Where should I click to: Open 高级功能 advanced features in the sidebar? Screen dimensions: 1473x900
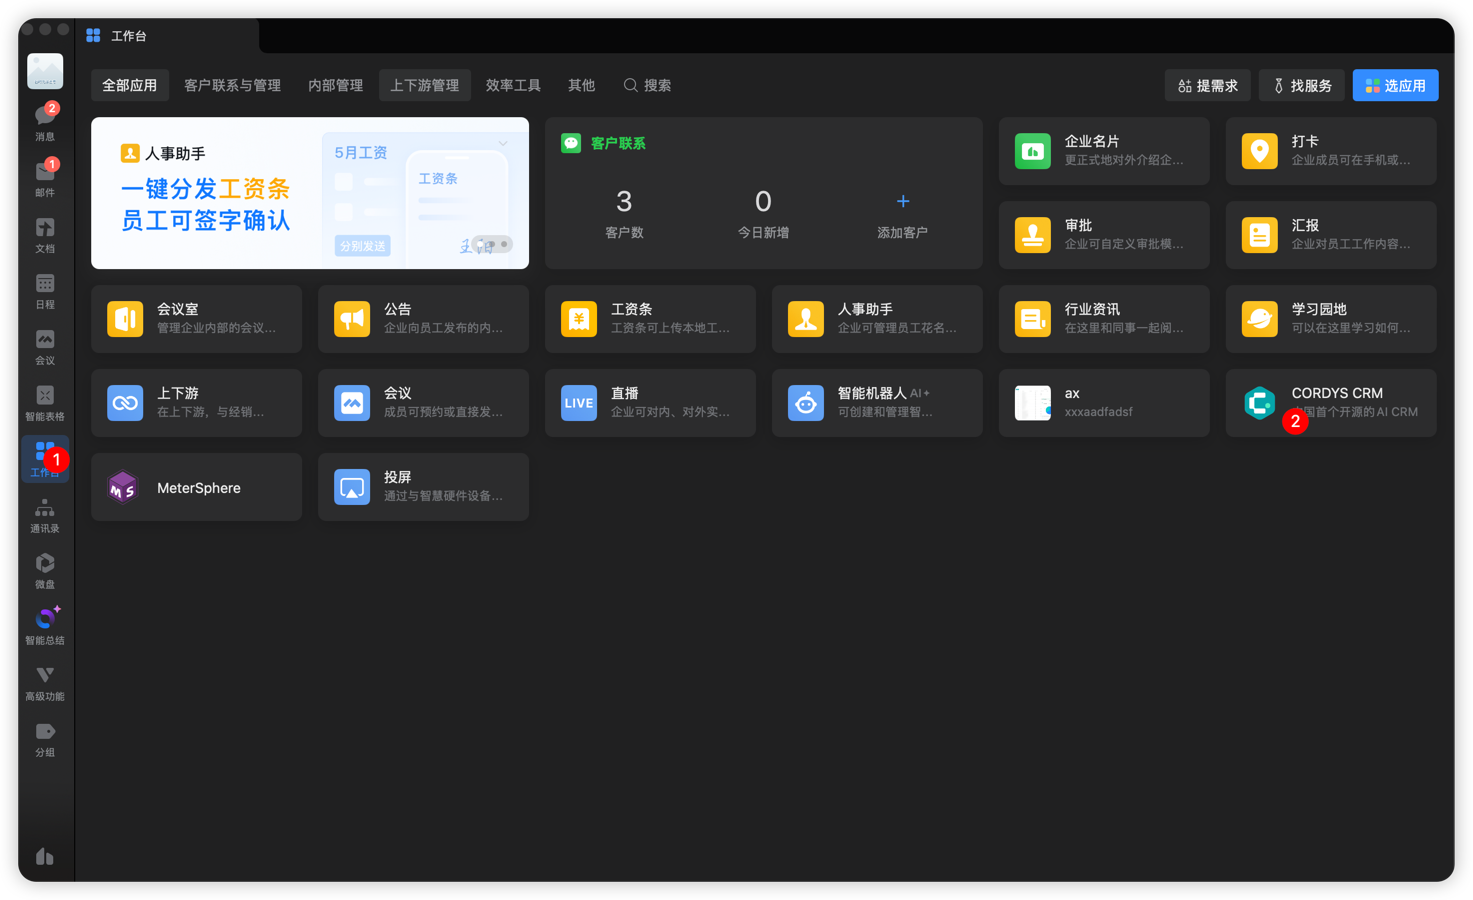tap(45, 681)
